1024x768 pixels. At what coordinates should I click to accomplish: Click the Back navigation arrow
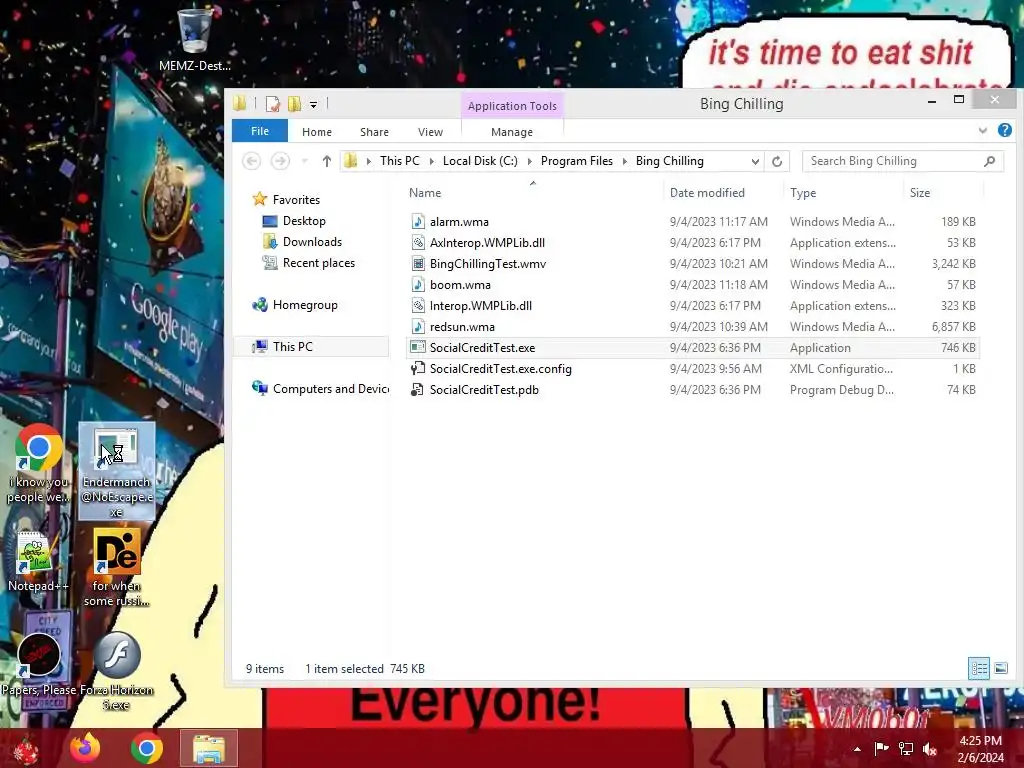(251, 161)
